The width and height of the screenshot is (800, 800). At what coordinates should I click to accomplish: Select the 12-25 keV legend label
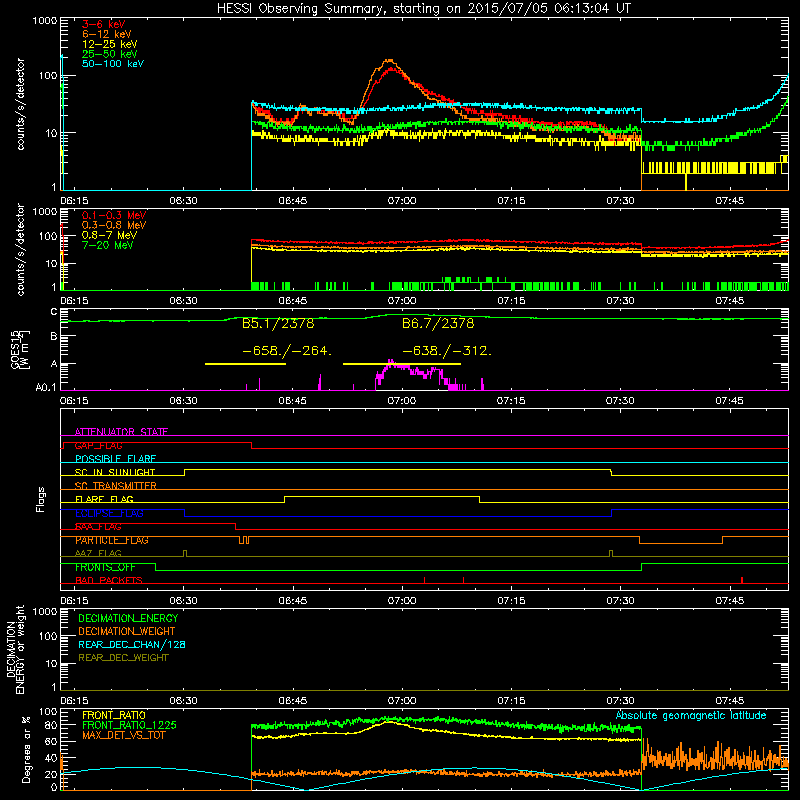point(110,44)
